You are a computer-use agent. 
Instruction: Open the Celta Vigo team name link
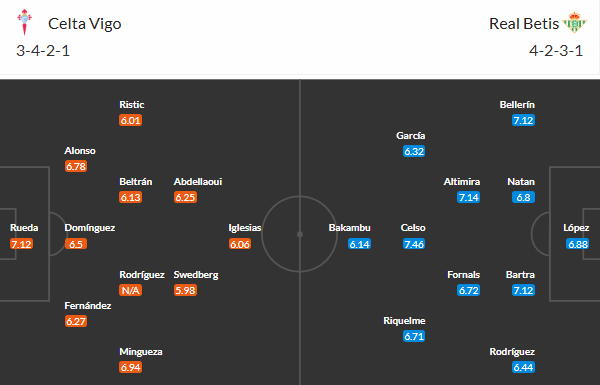[85, 24]
